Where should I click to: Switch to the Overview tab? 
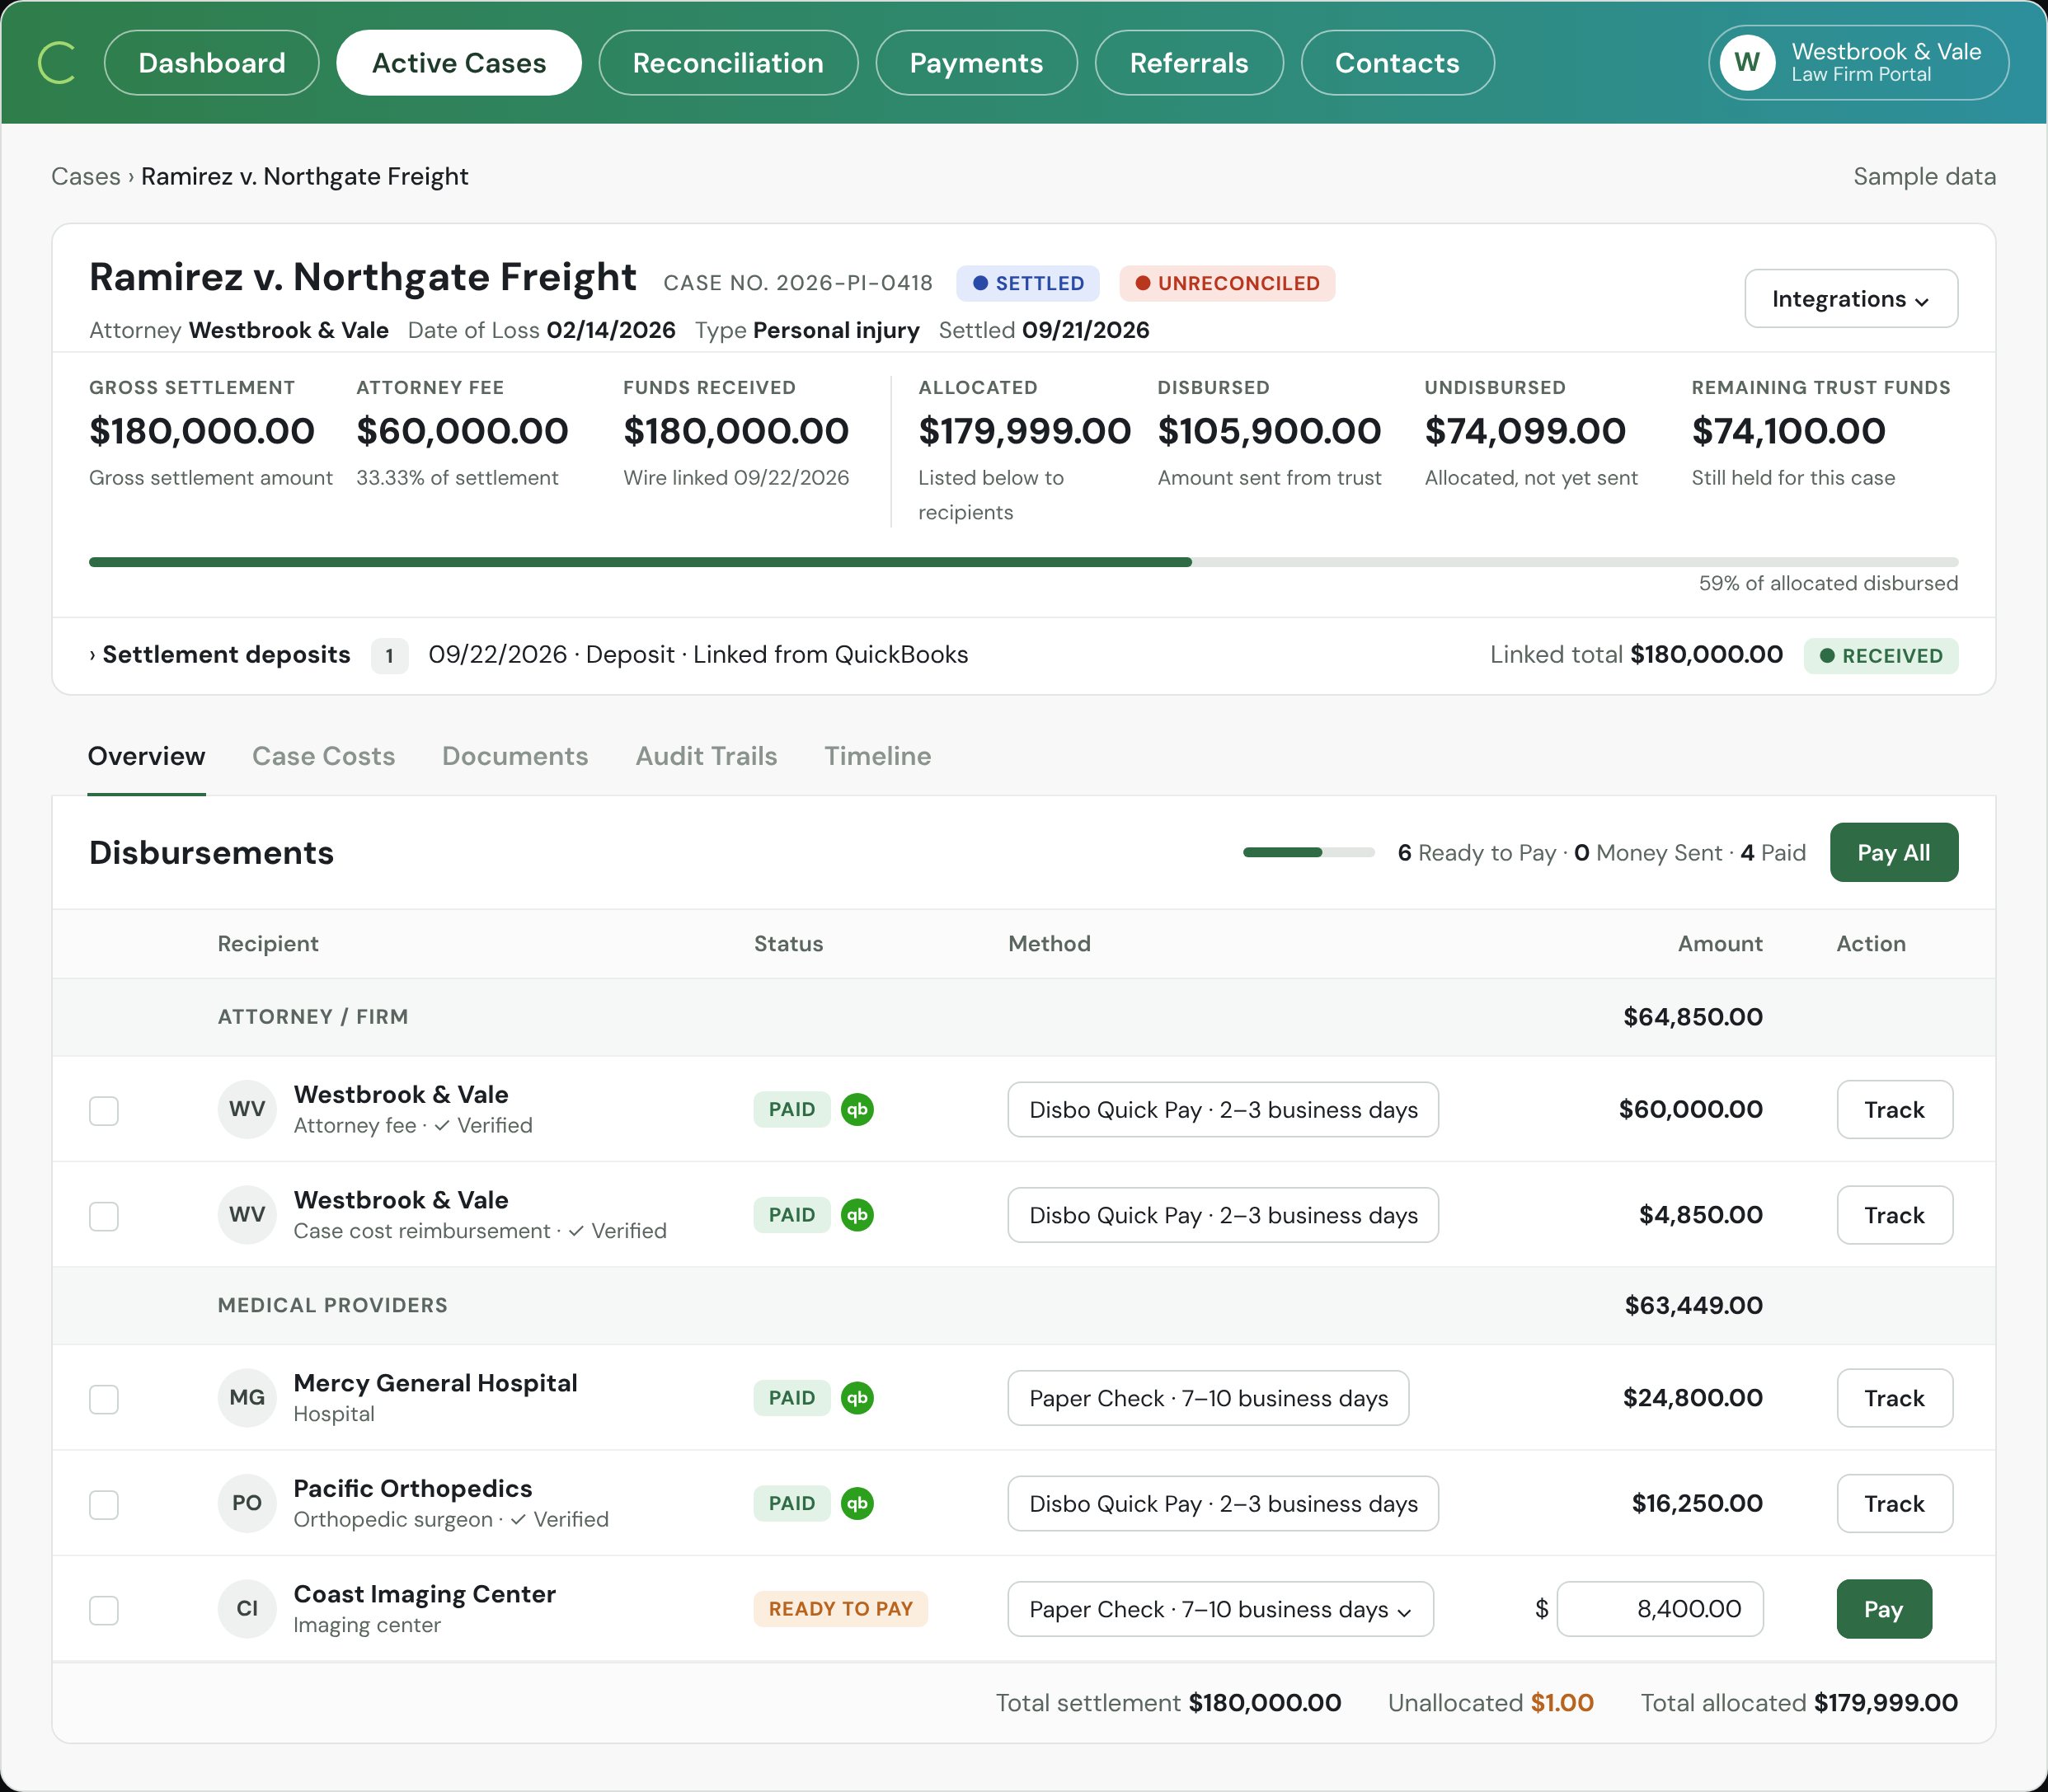[146, 756]
